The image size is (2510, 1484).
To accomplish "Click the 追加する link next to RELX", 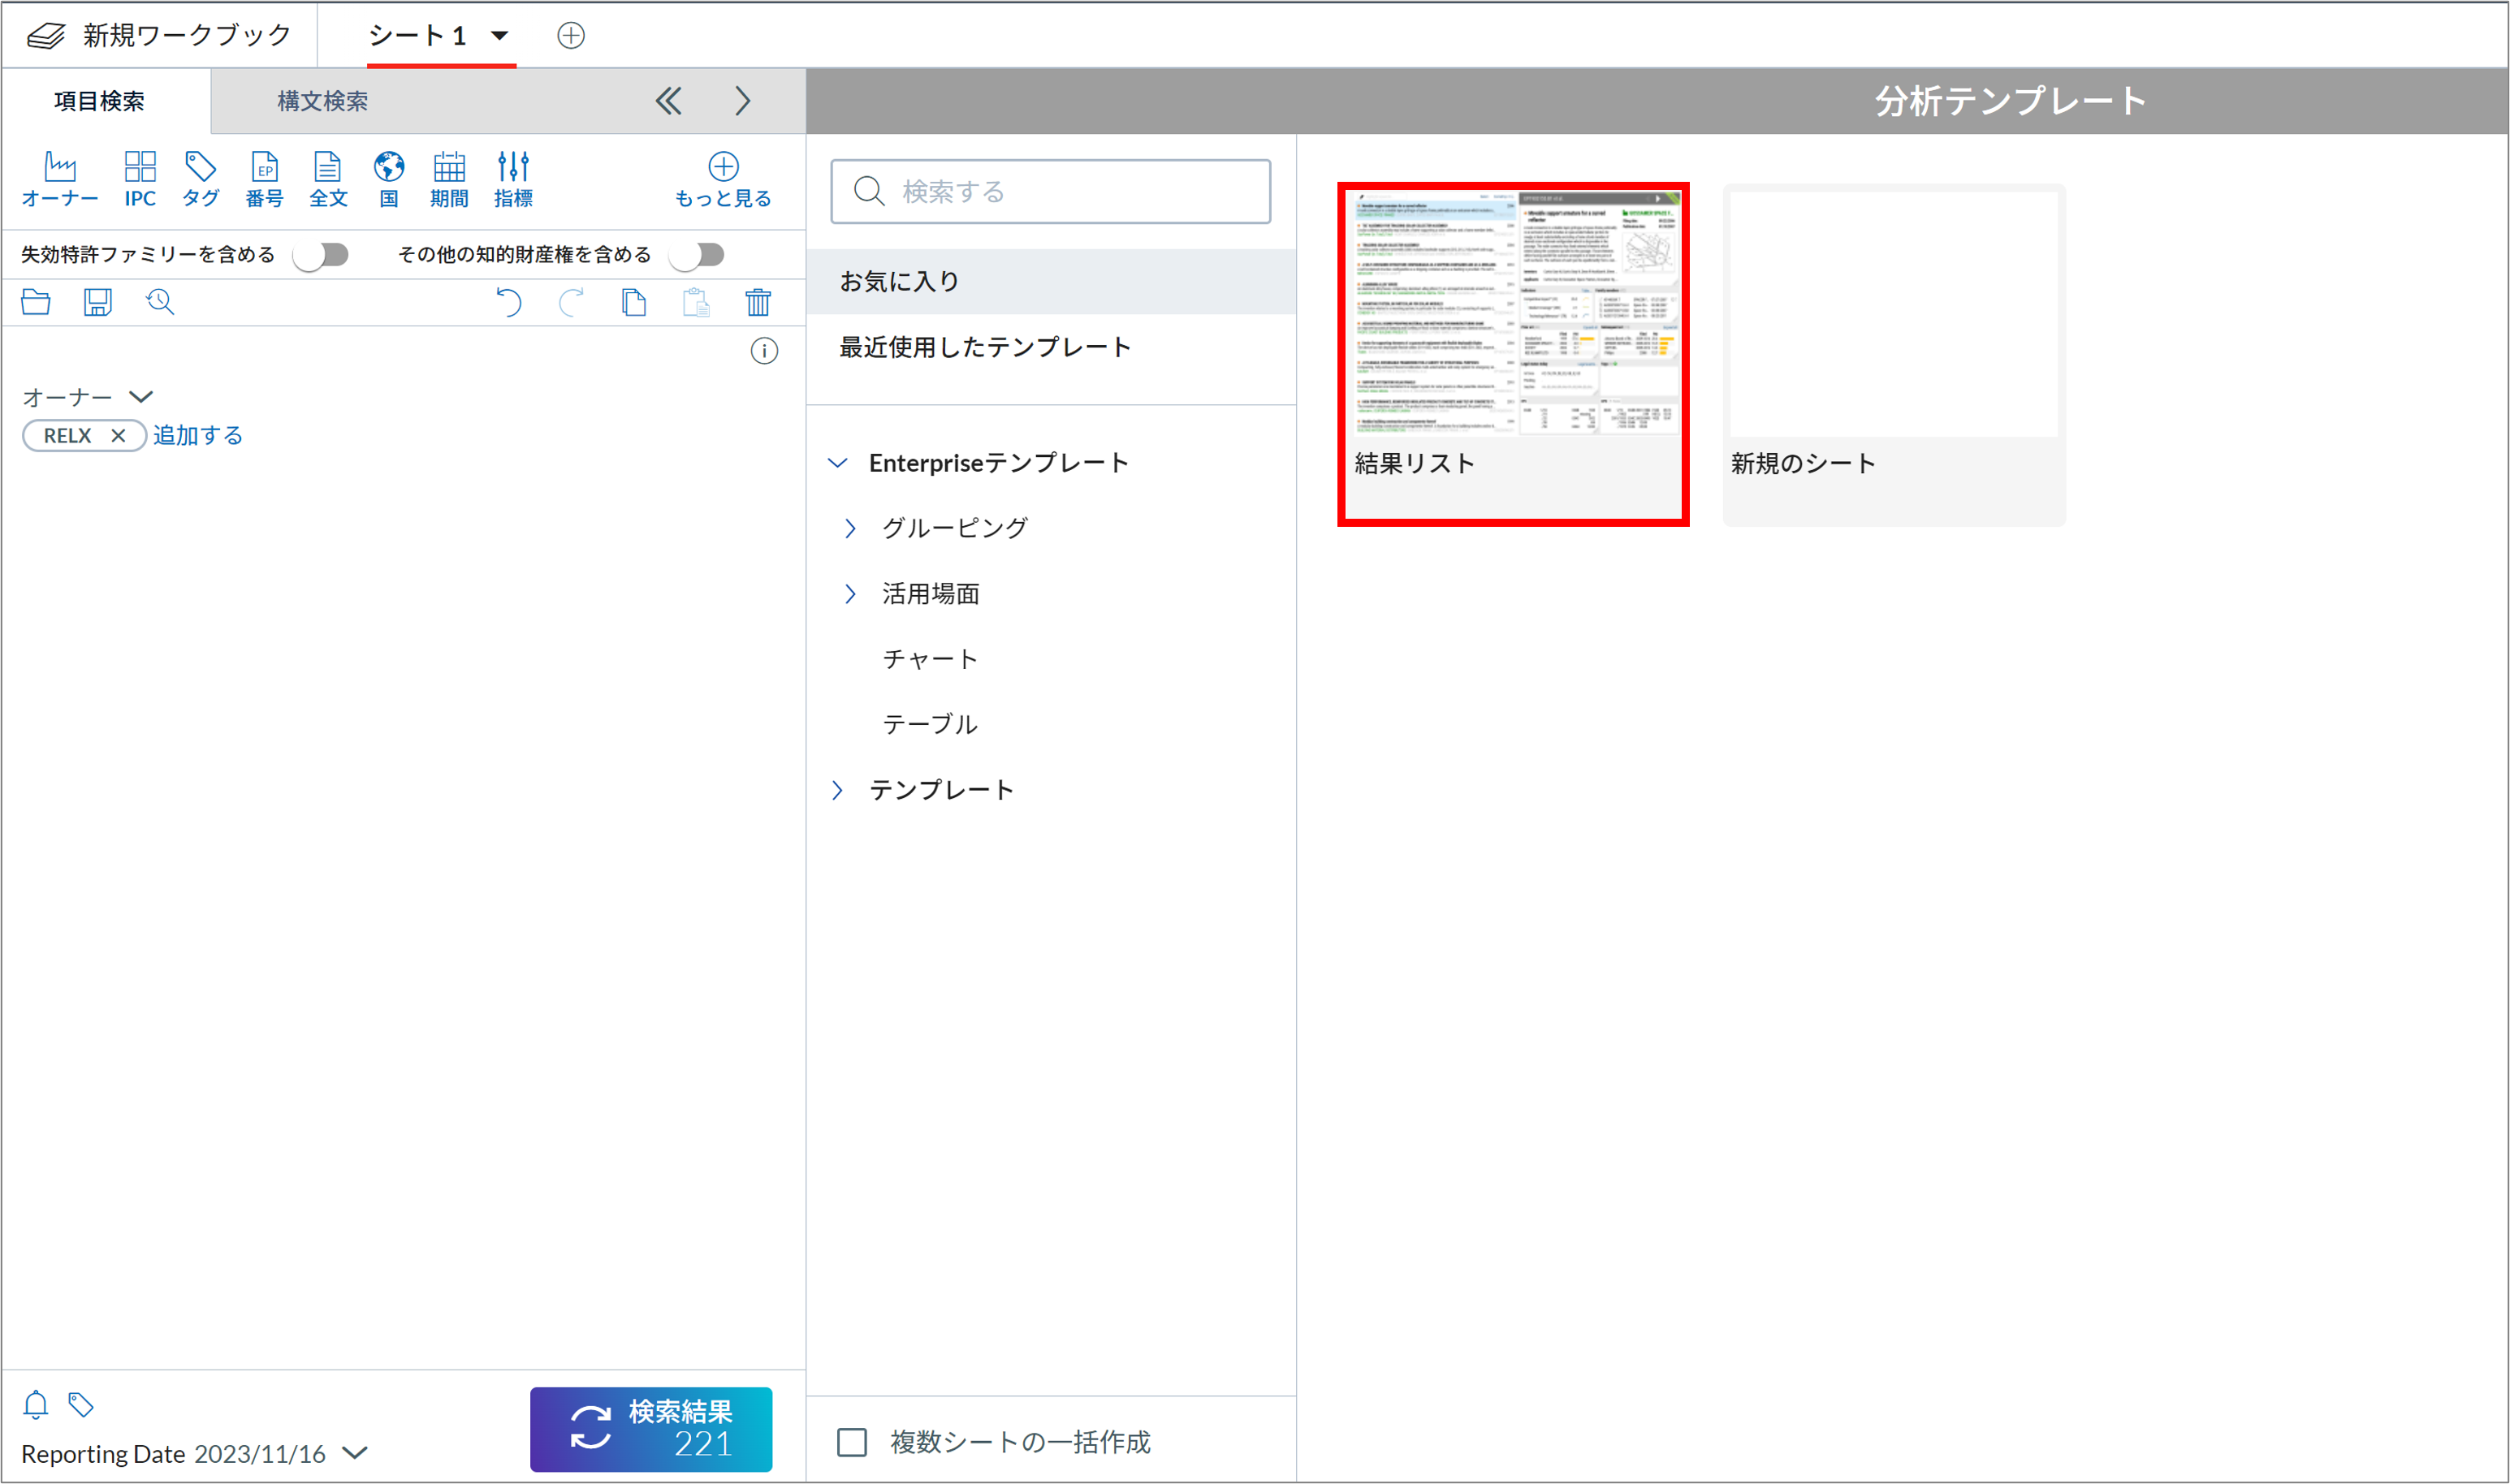I will point(198,436).
